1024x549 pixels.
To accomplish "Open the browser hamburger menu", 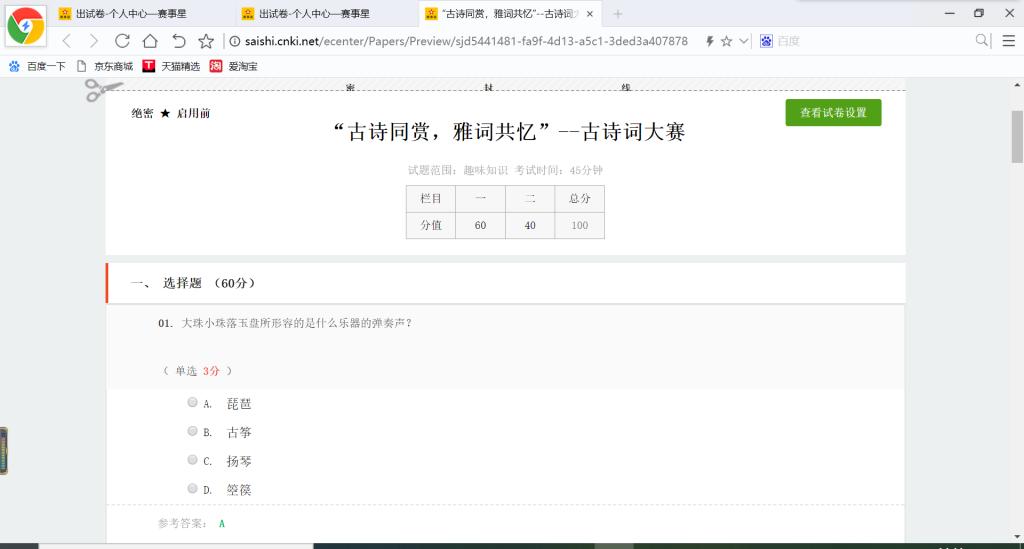I will click(1008, 41).
